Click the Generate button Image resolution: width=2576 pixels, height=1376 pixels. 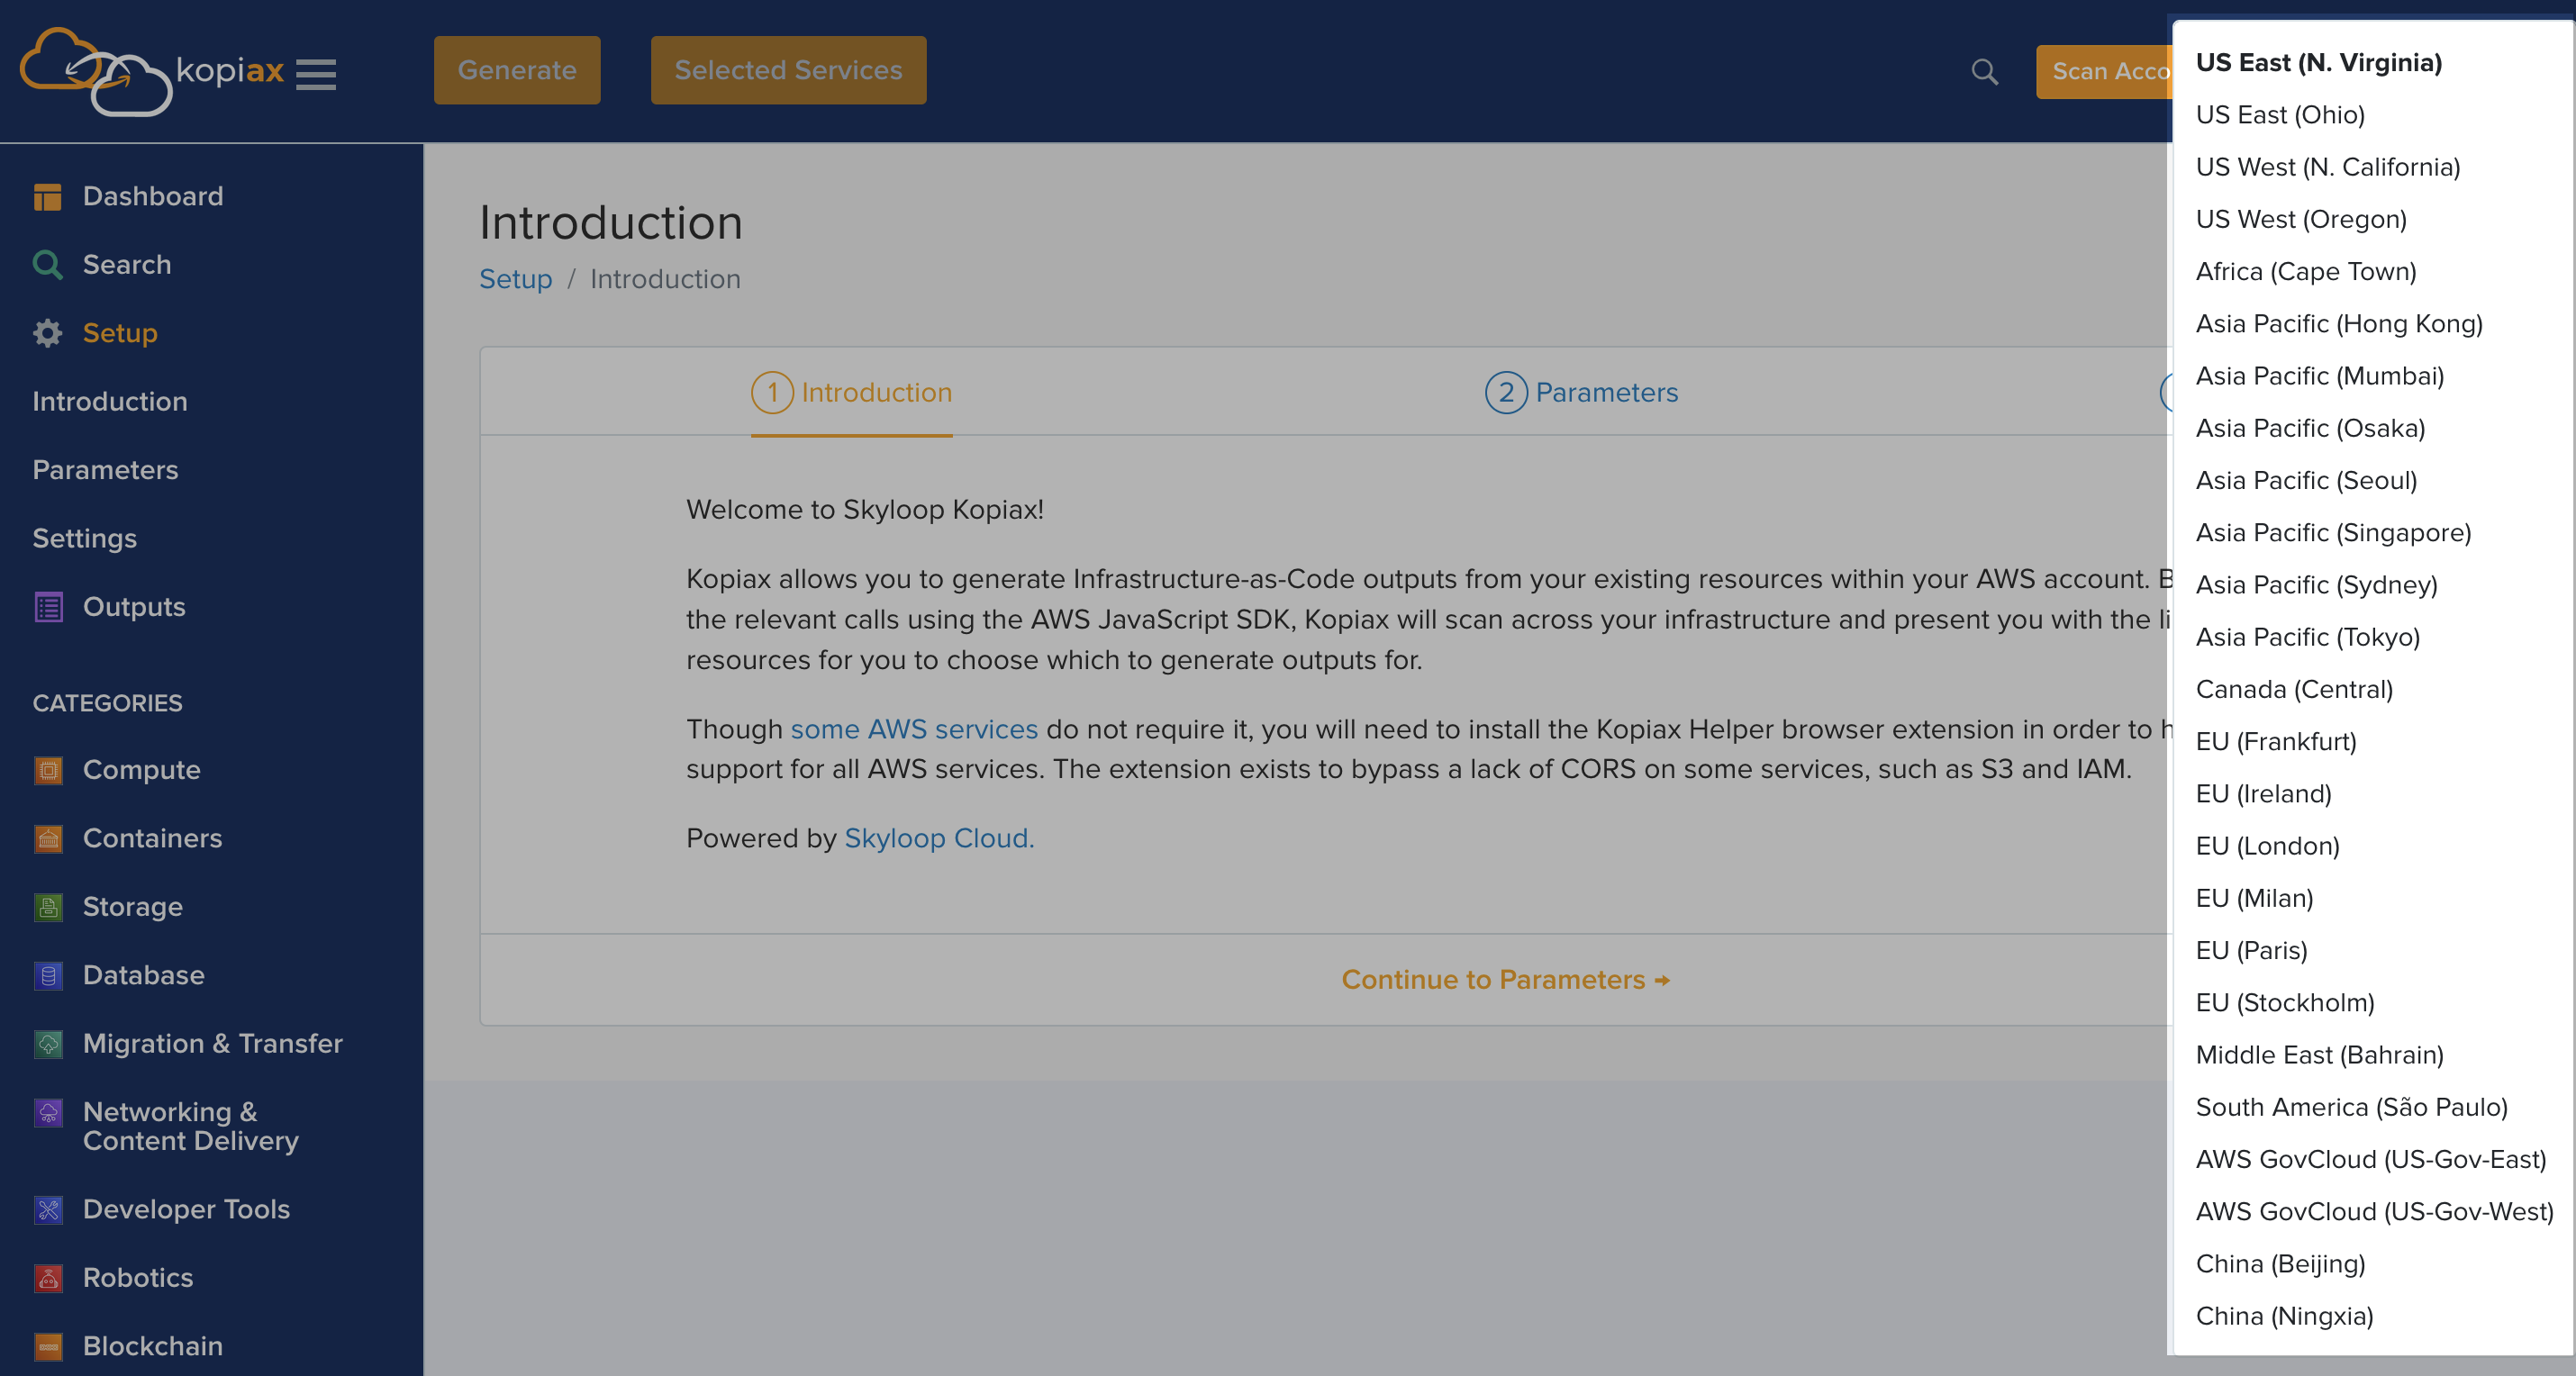pyautogui.click(x=517, y=70)
